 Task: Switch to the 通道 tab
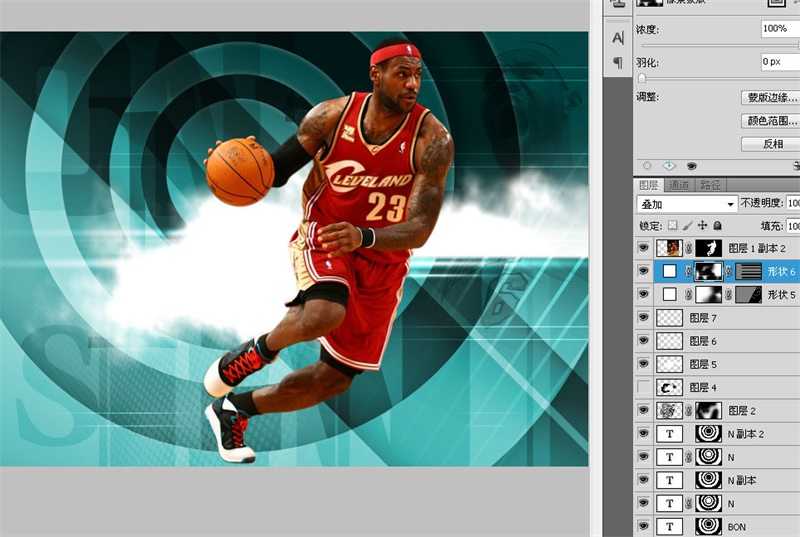679,185
